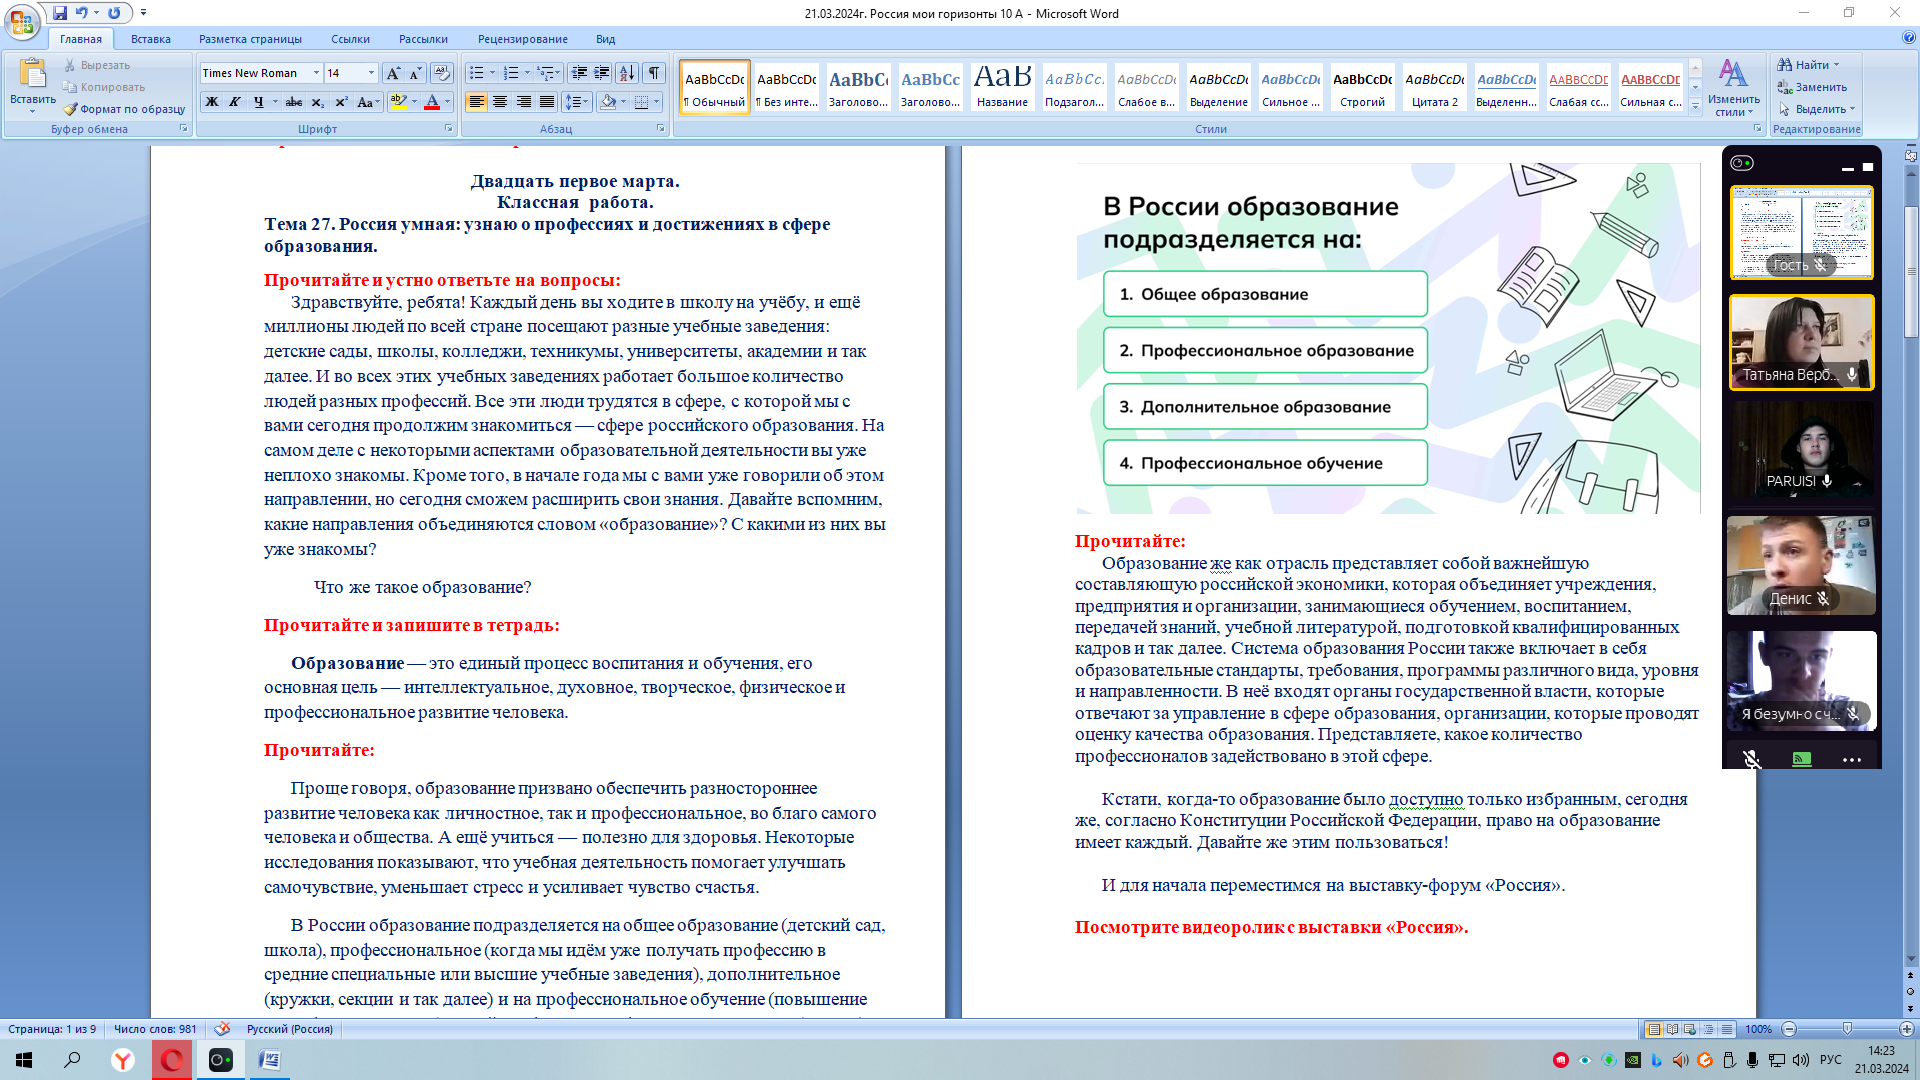Open the font size dropdown
The width and height of the screenshot is (1920, 1080).
click(x=371, y=73)
